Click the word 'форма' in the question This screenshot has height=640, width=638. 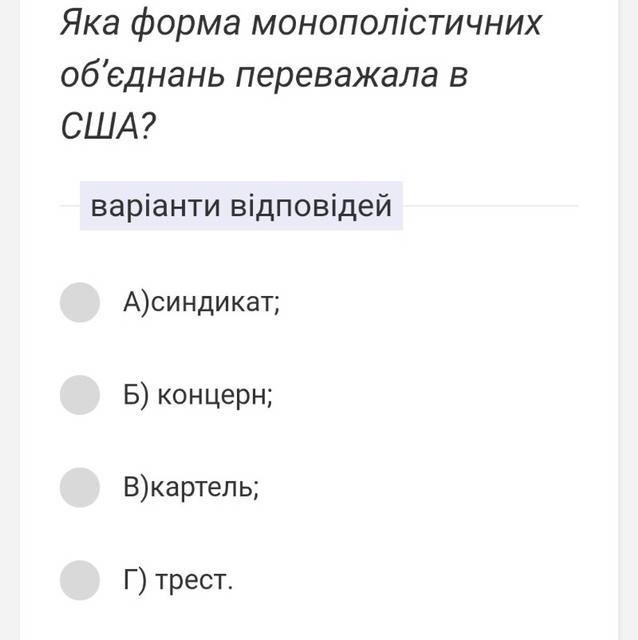(x=190, y=22)
